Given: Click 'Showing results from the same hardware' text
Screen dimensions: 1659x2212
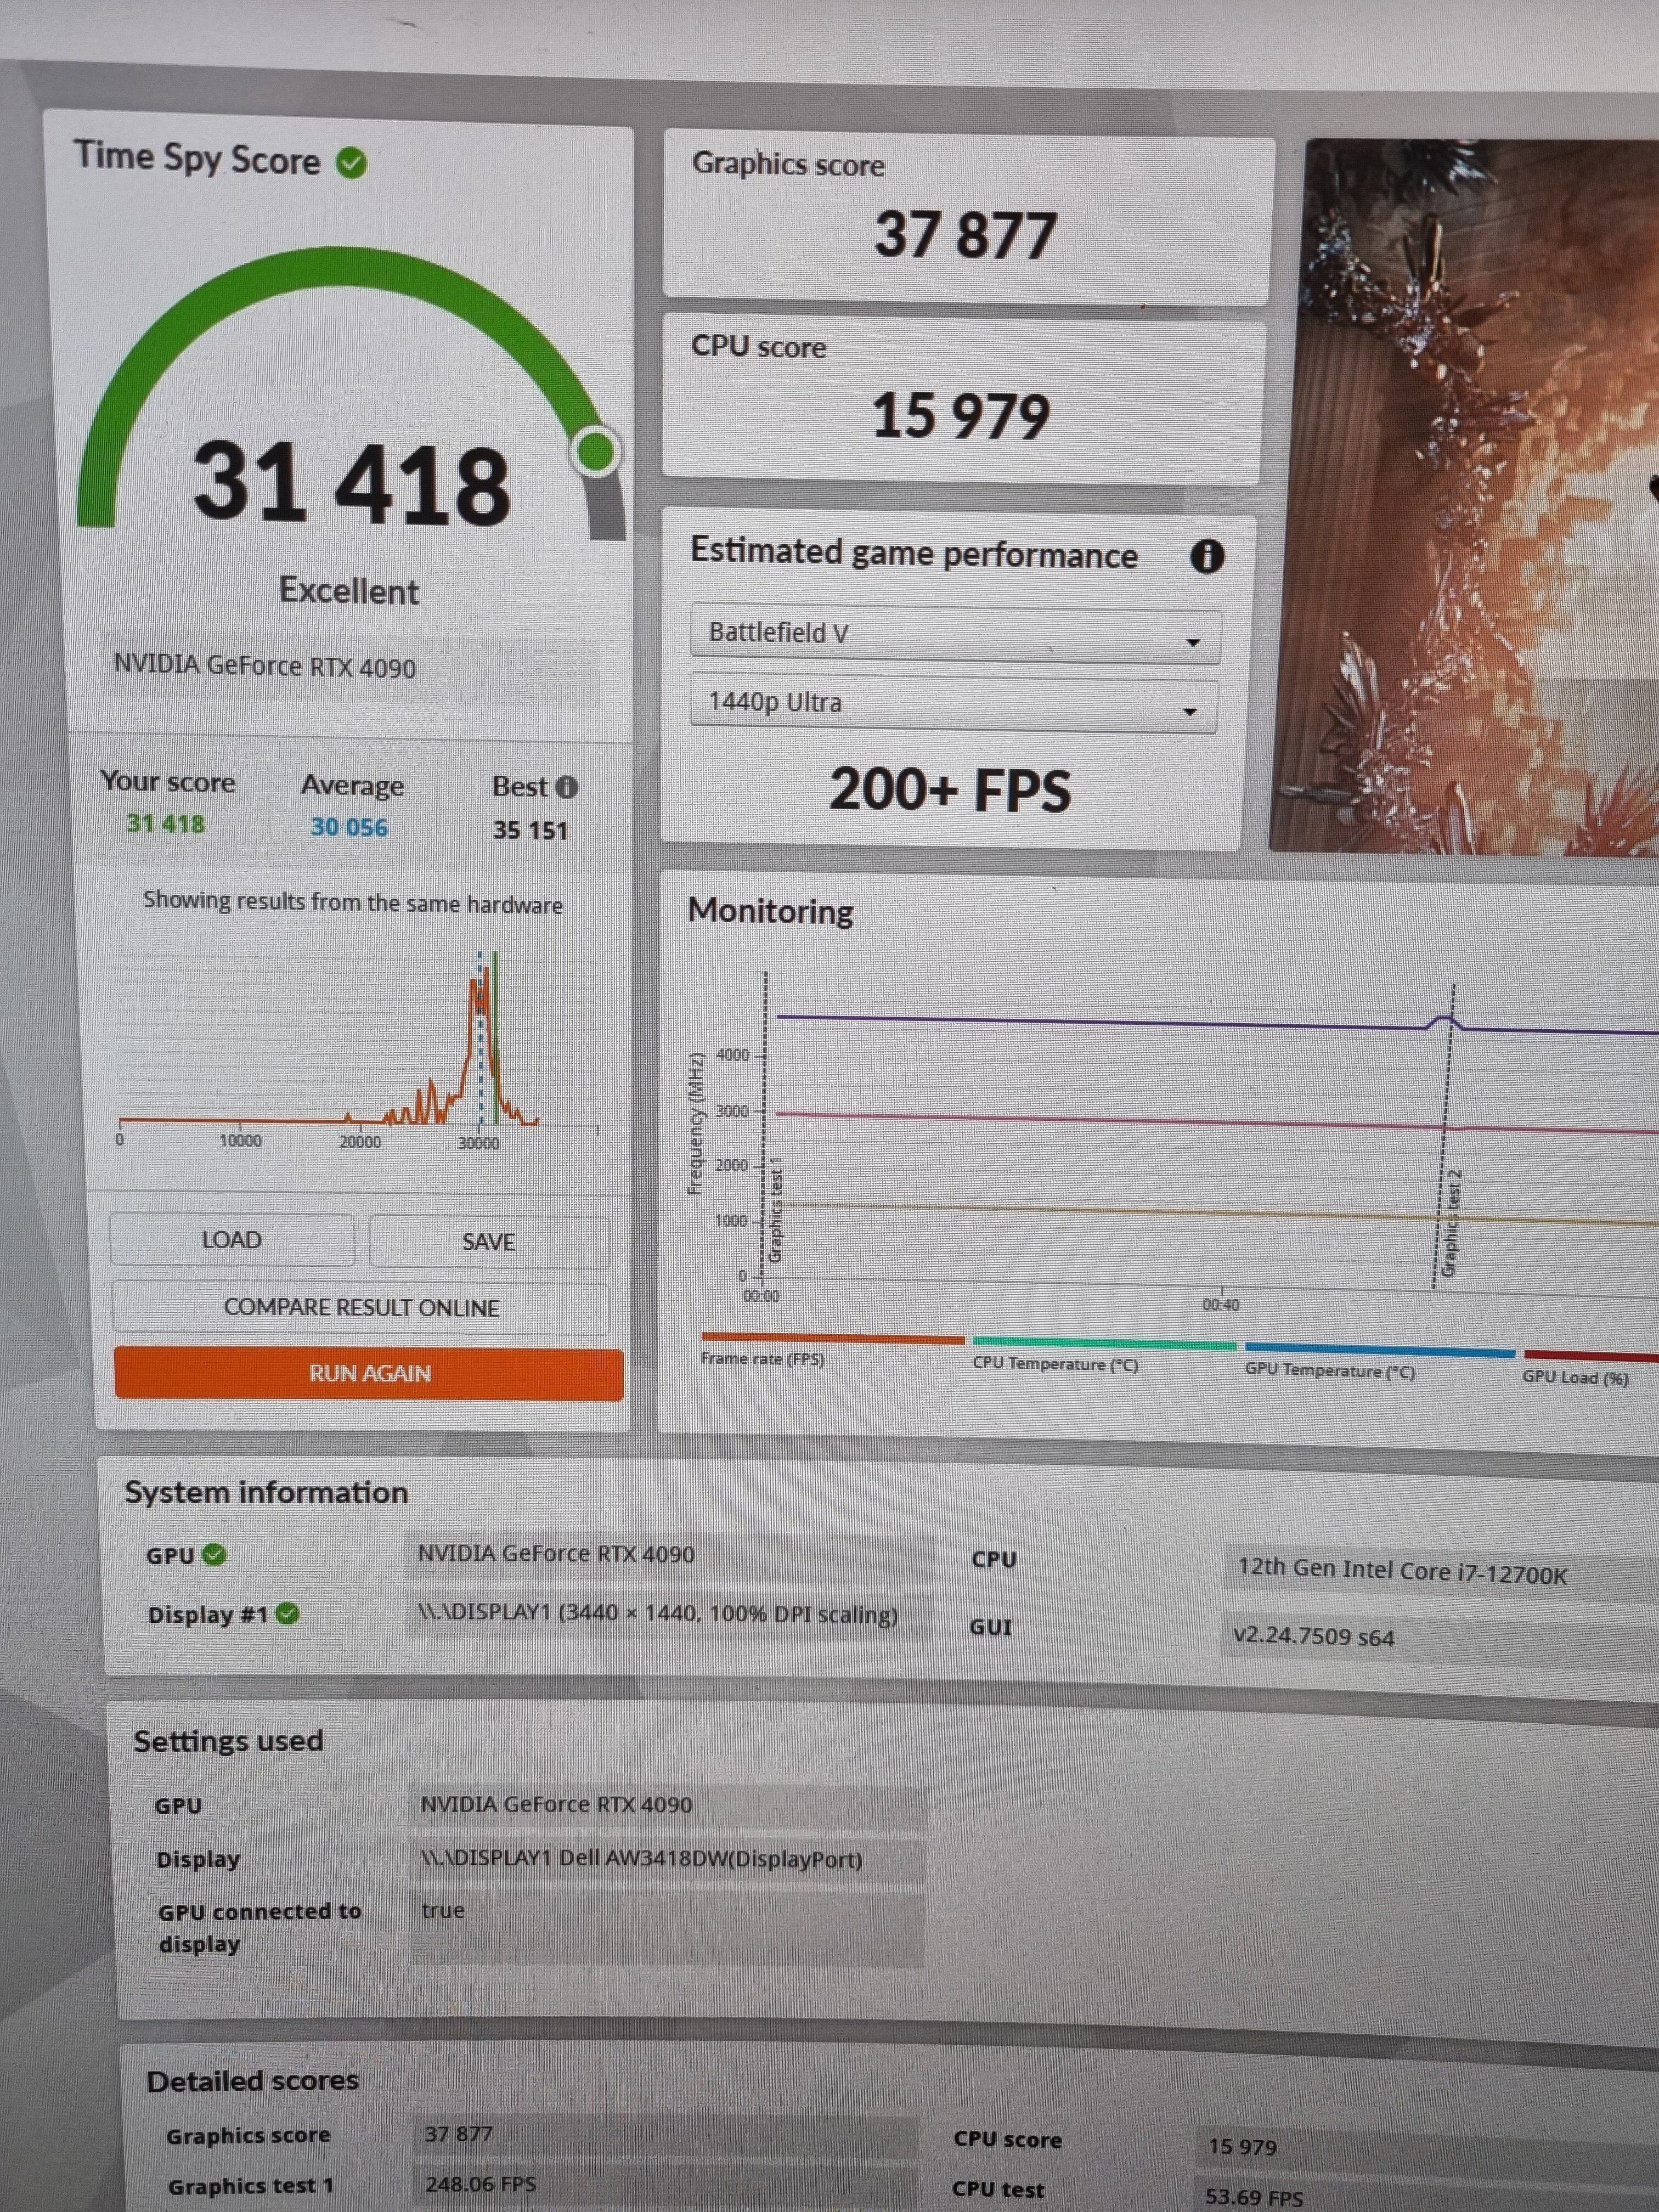Looking at the screenshot, I should coord(352,902).
